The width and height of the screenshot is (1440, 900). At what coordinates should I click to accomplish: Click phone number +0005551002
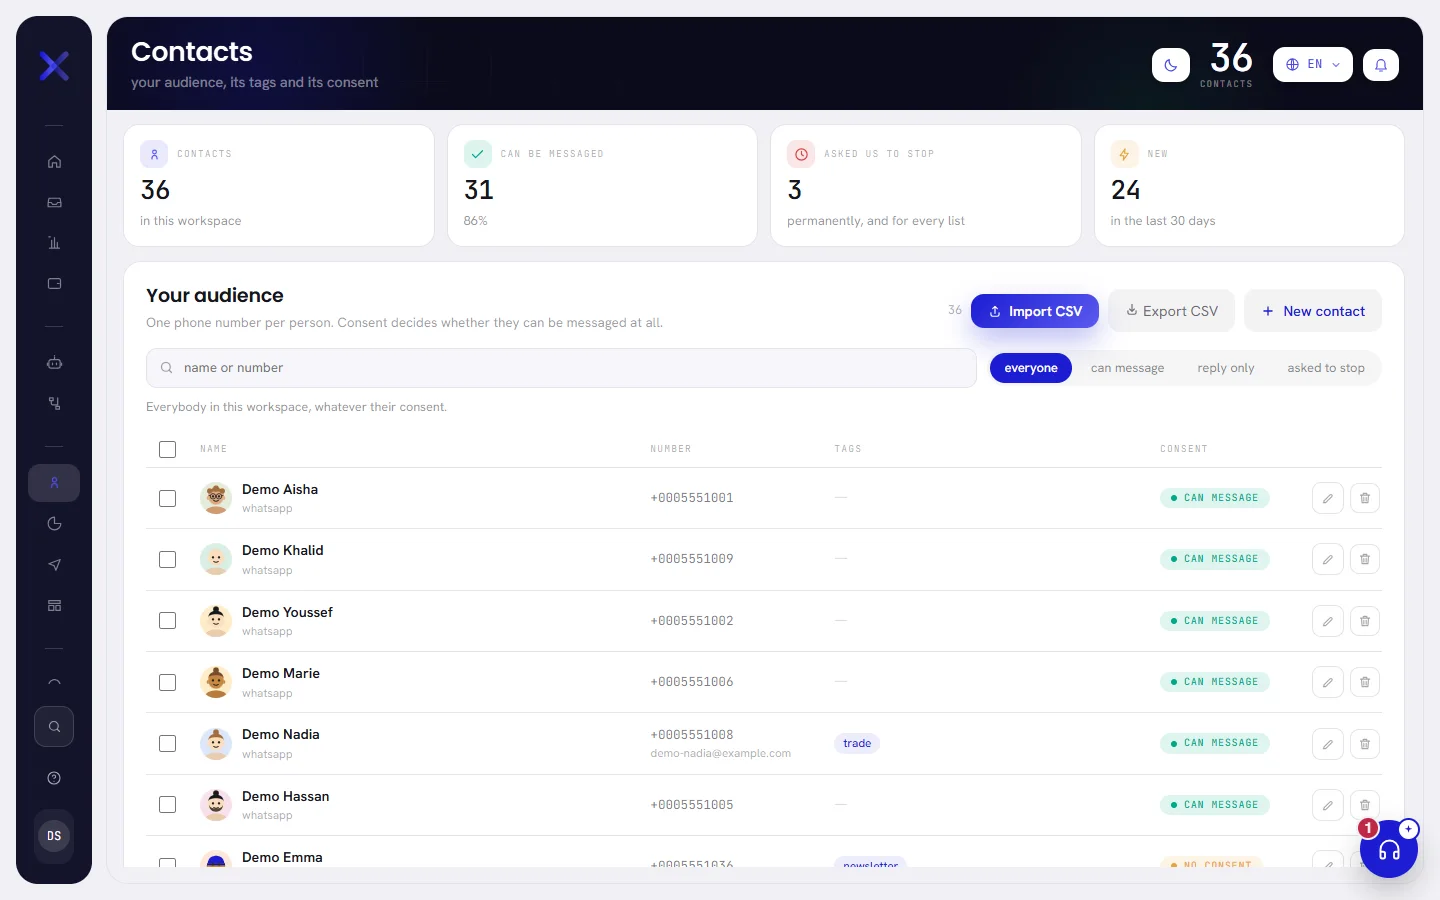(692, 621)
